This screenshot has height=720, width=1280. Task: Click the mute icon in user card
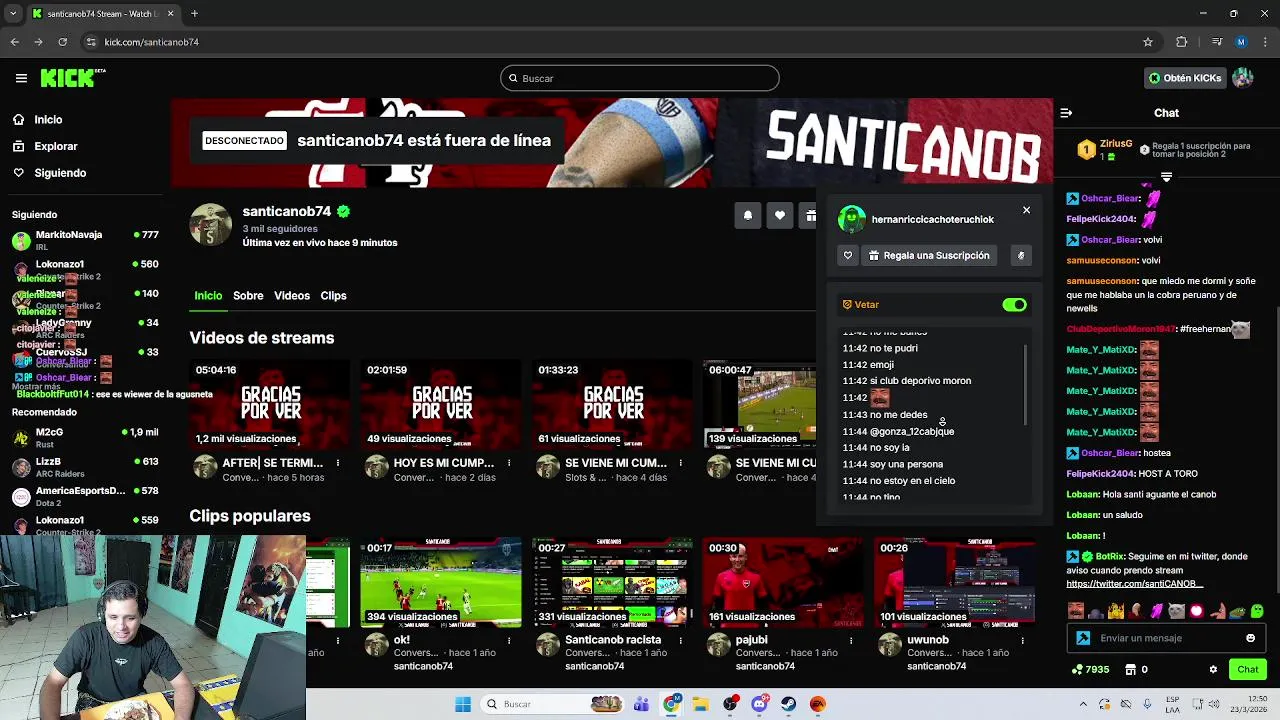1020,256
